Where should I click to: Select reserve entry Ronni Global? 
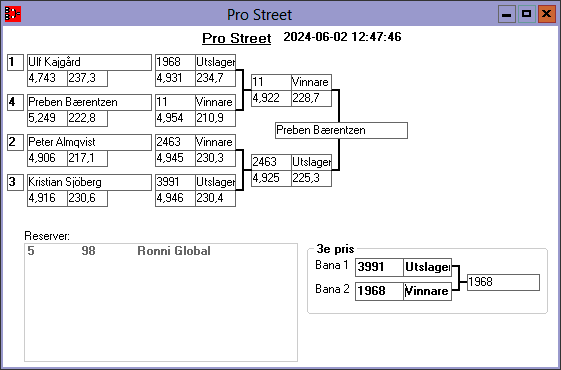tap(174, 251)
